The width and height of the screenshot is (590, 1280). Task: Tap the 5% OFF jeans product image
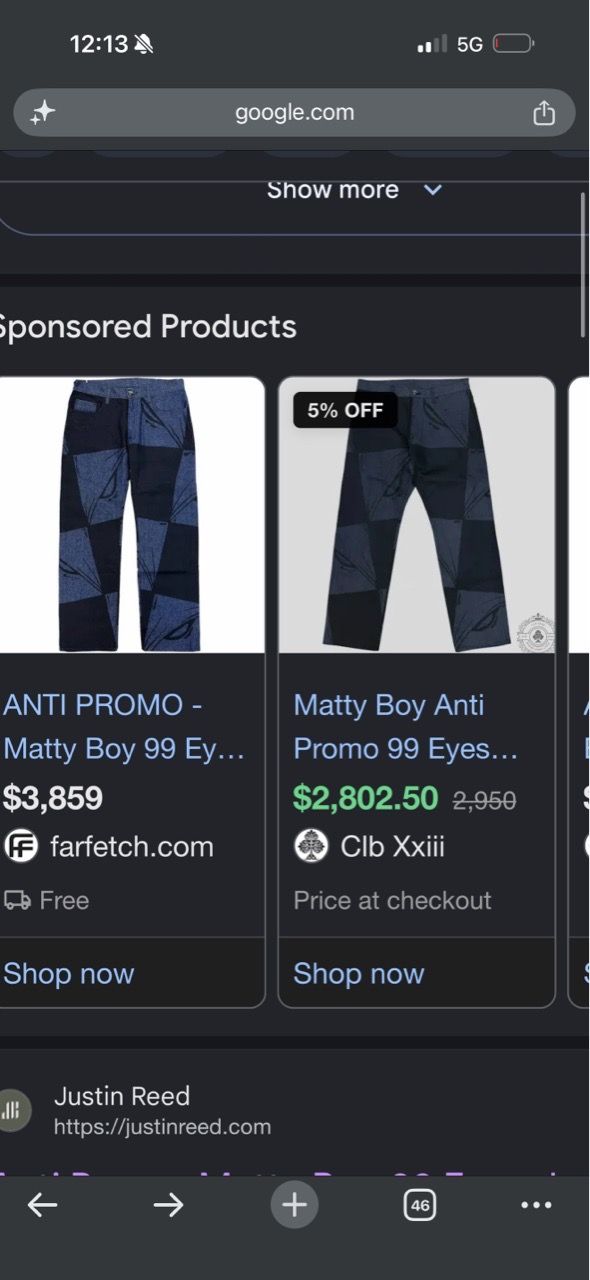pos(416,515)
